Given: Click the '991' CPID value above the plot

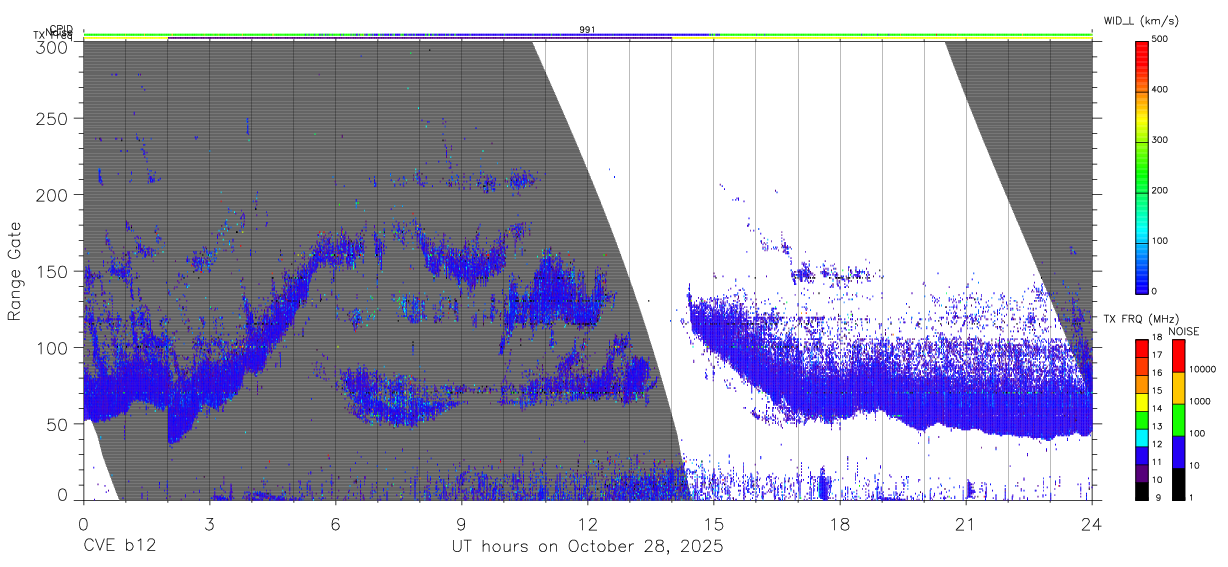Looking at the screenshot, I should click(587, 30).
